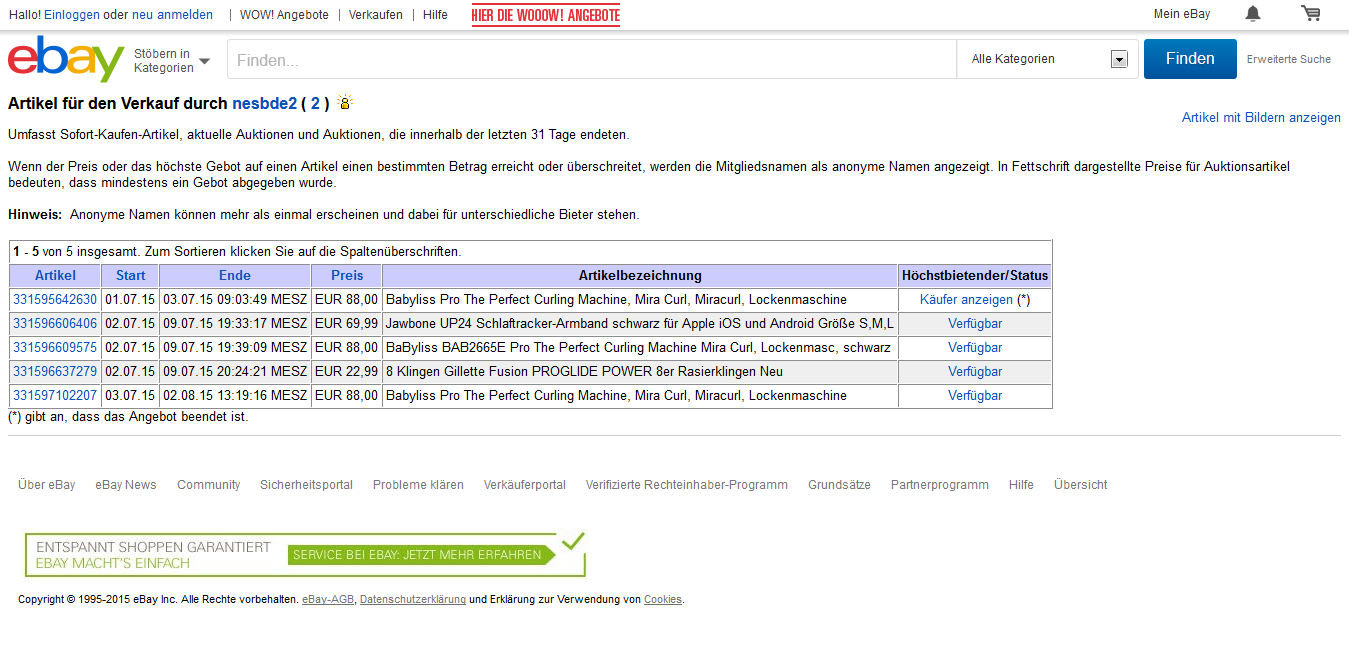Open seller profile nesbde2
This screenshot has height=657, width=1349.
click(x=265, y=103)
